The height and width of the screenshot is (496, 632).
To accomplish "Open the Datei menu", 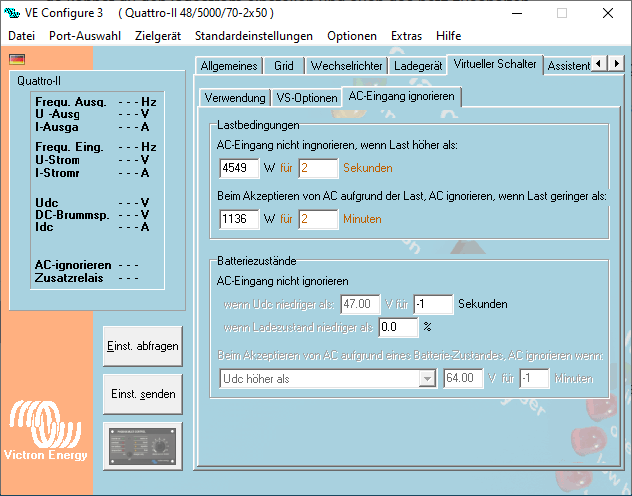I will (21, 36).
